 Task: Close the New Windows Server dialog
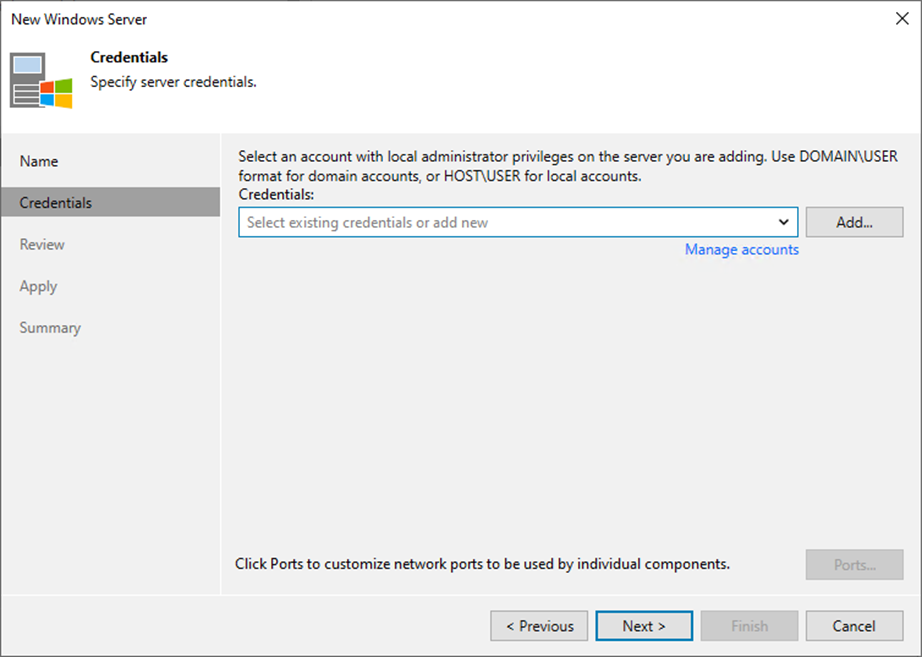click(902, 19)
